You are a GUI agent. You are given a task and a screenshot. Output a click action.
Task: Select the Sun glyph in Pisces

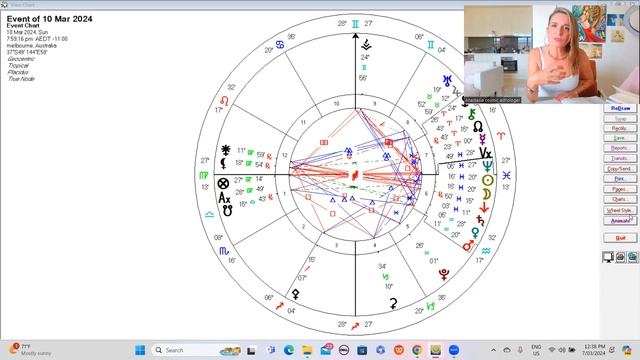tap(487, 180)
